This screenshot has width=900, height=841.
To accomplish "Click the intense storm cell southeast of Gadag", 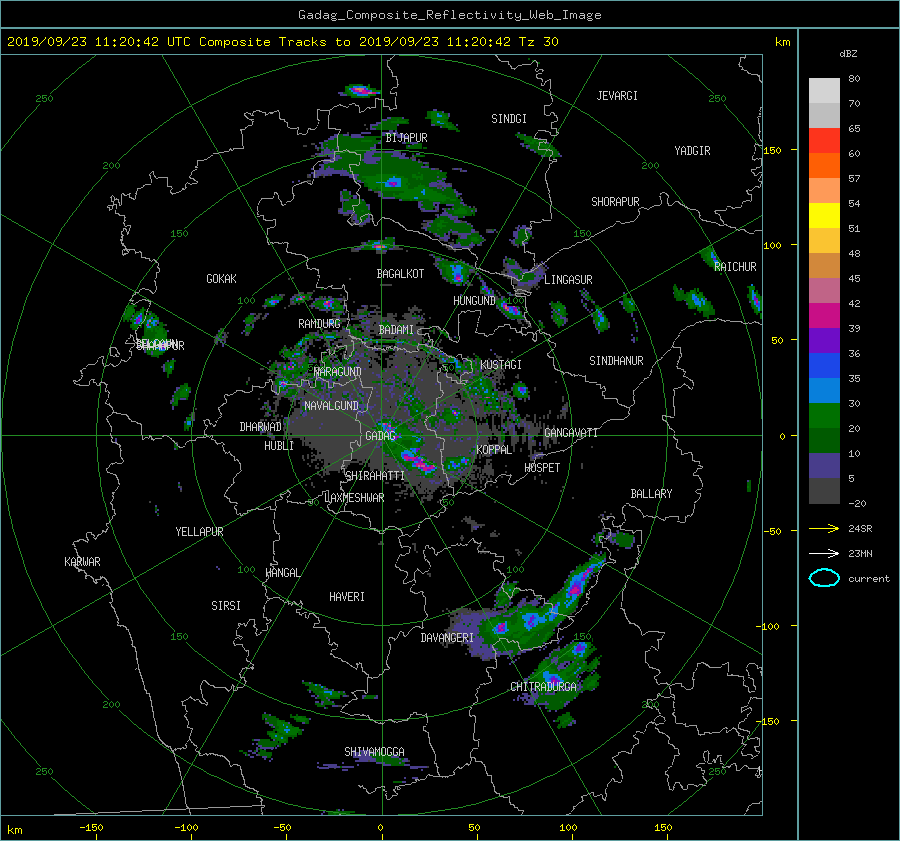I will point(419,461).
